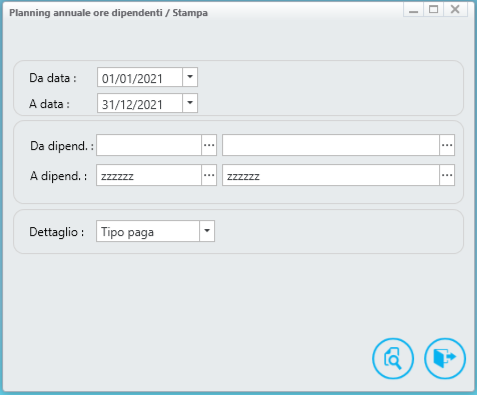Click the Da data field showing 01/01/2021

tap(140, 77)
